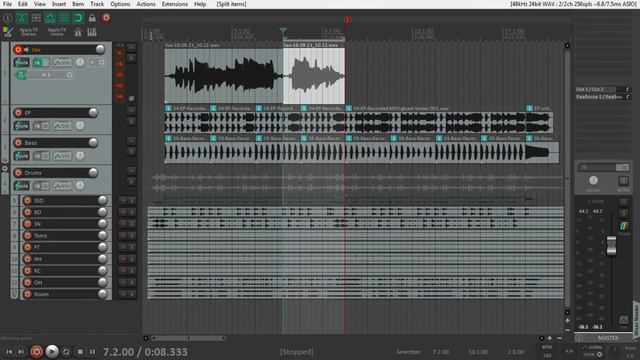Click the transport Stop button
Image resolution: width=640 pixels, height=360 pixels.
pos(80,351)
